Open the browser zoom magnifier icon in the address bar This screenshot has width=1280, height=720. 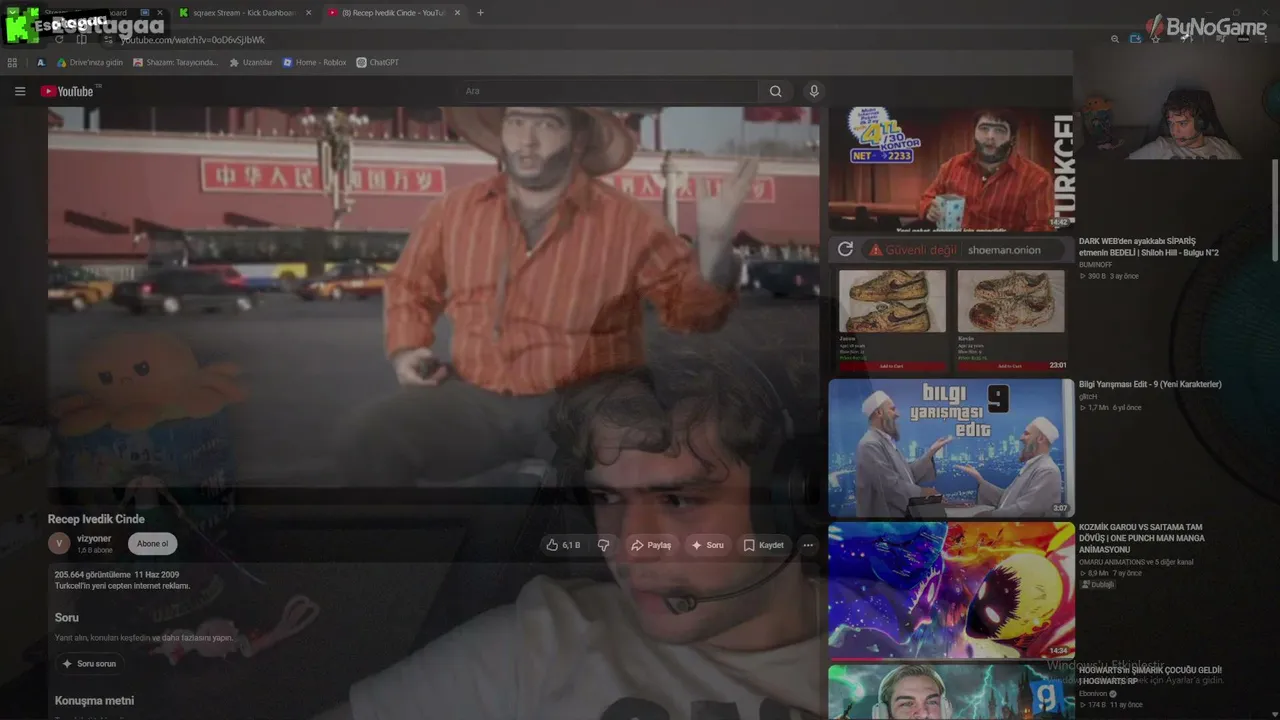tap(1115, 39)
